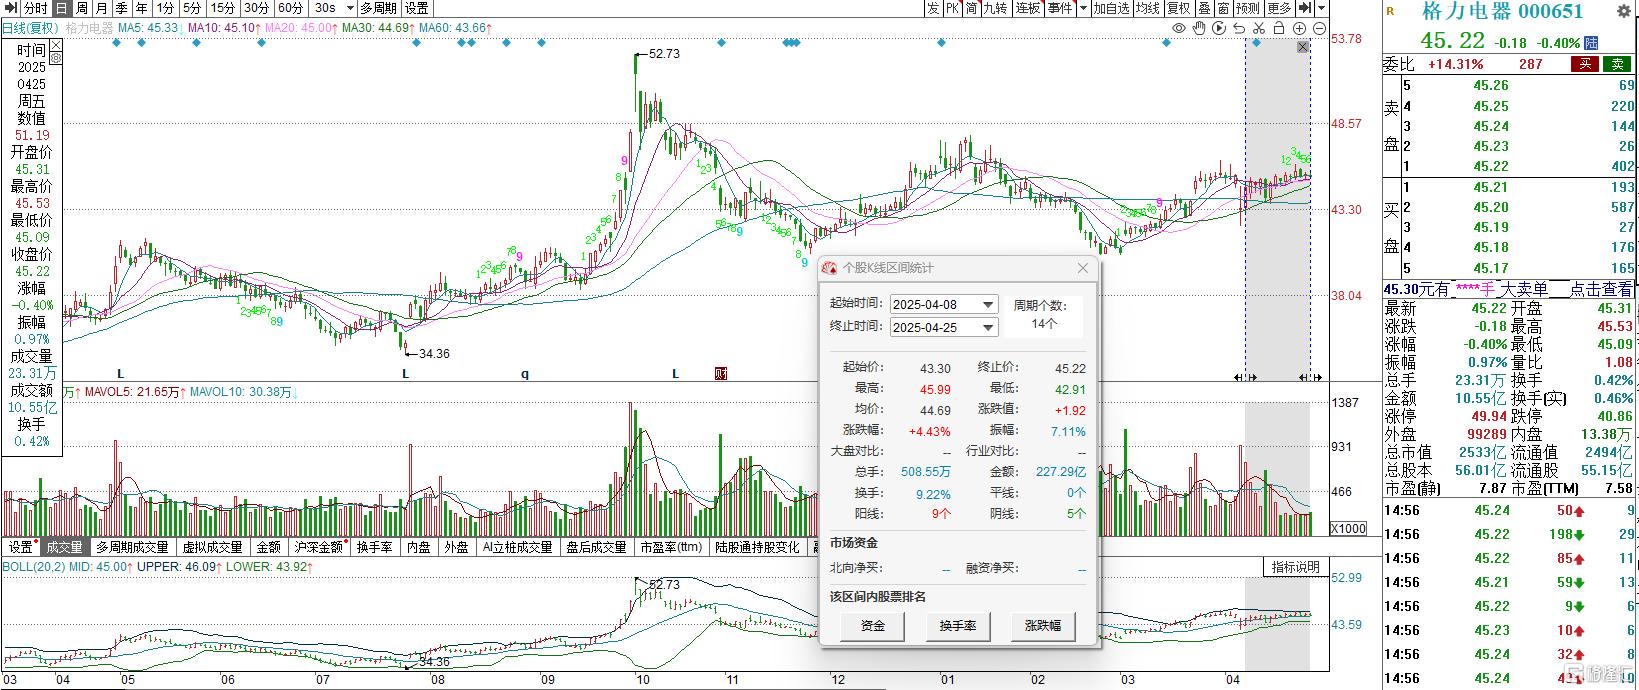Open 多周期 multi-period view
The image size is (1639, 690).
(379, 8)
